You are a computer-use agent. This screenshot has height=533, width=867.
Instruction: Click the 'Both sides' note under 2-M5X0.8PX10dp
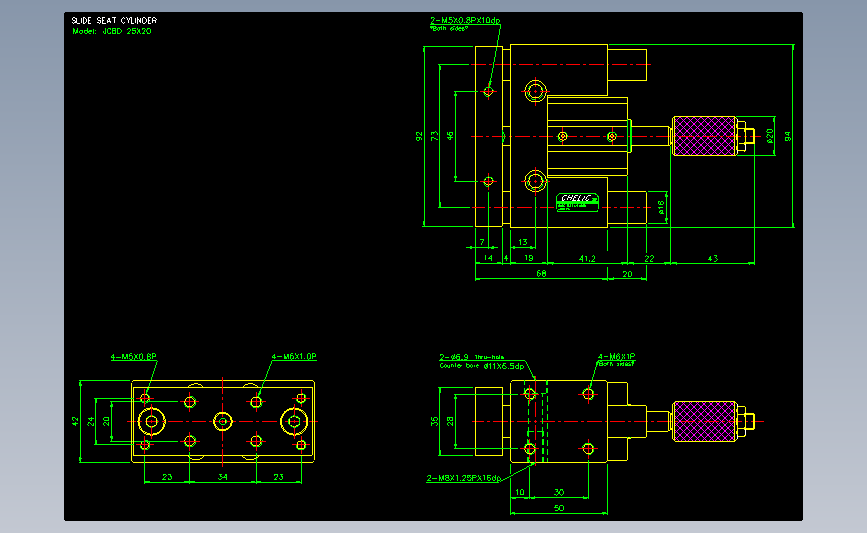click(x=449, y=29)
